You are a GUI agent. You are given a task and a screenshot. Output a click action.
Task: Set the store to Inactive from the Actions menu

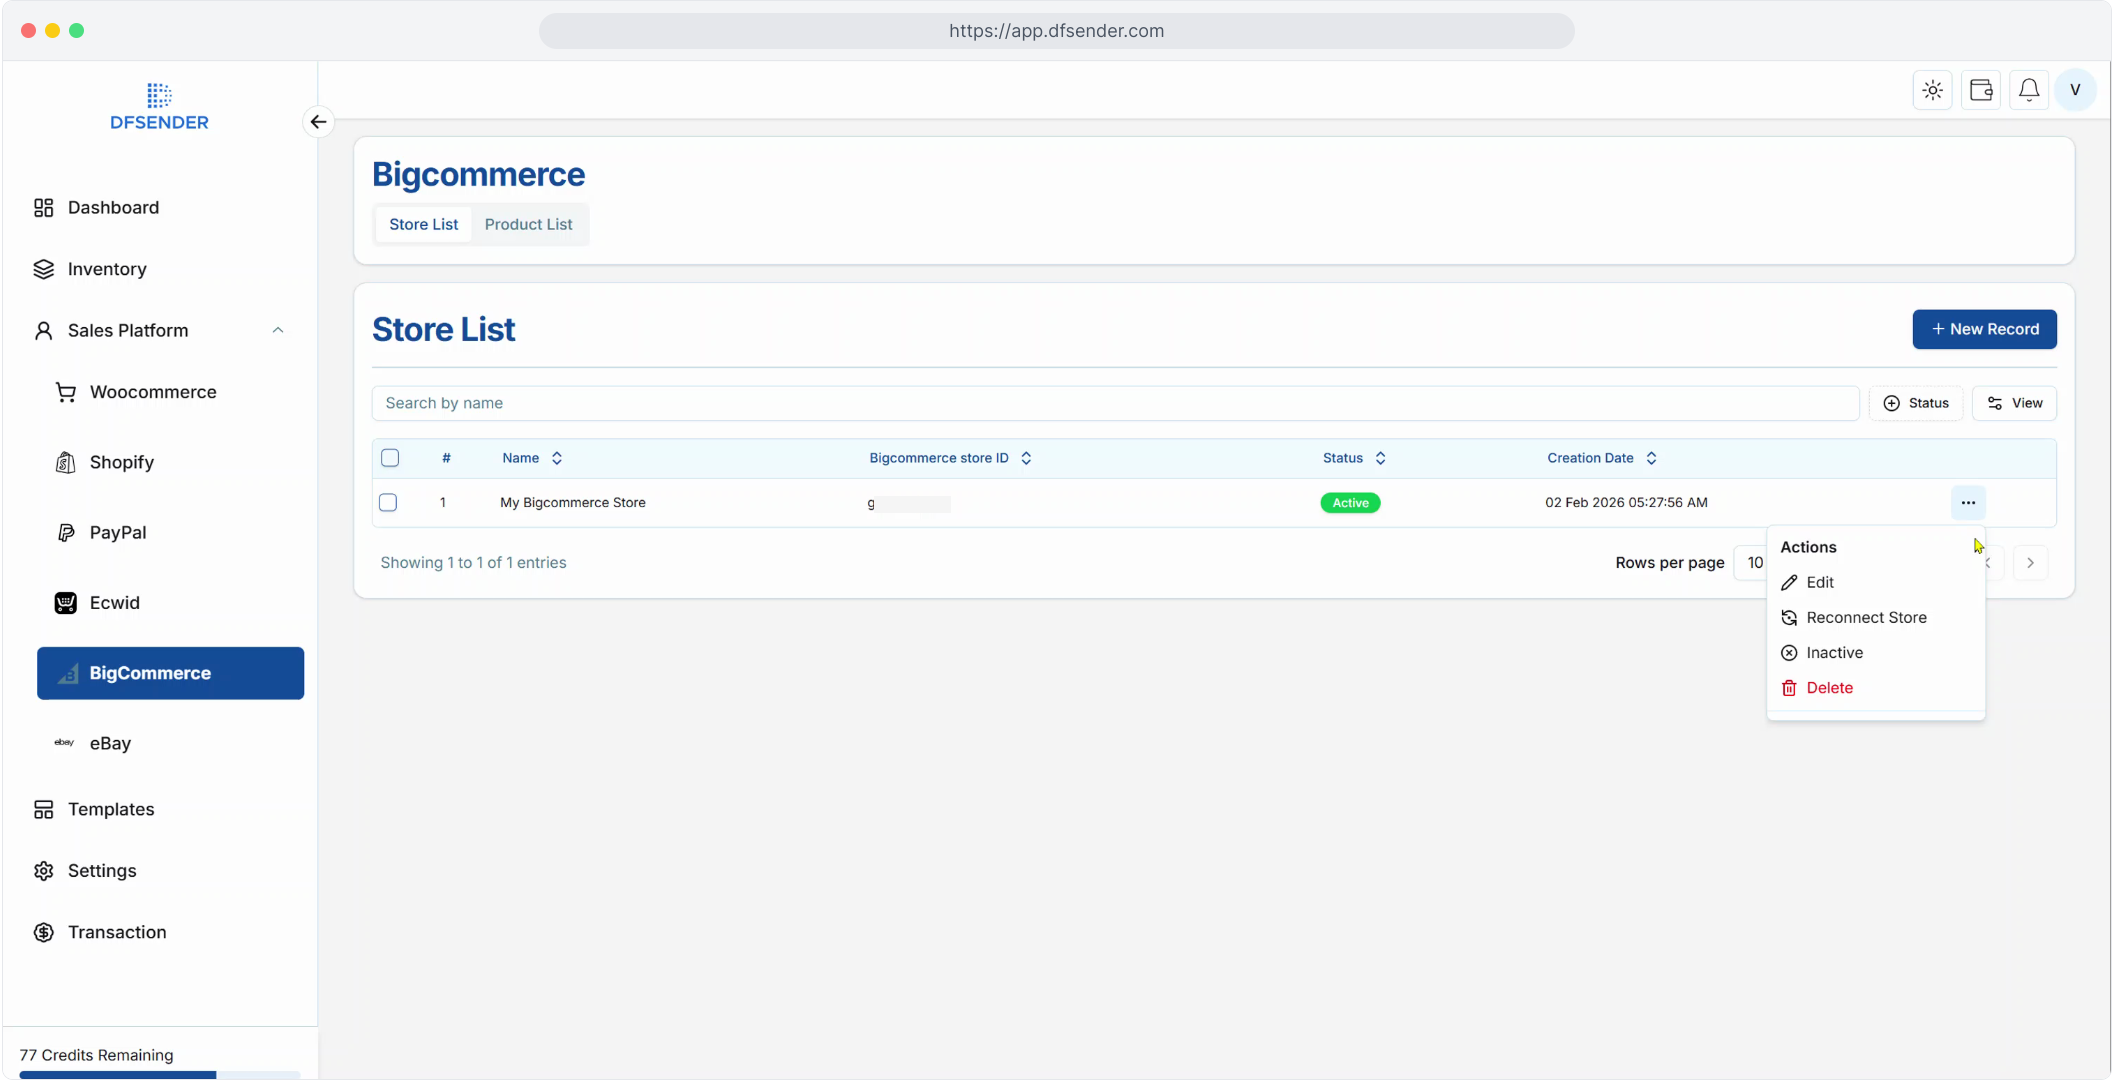1833,653
